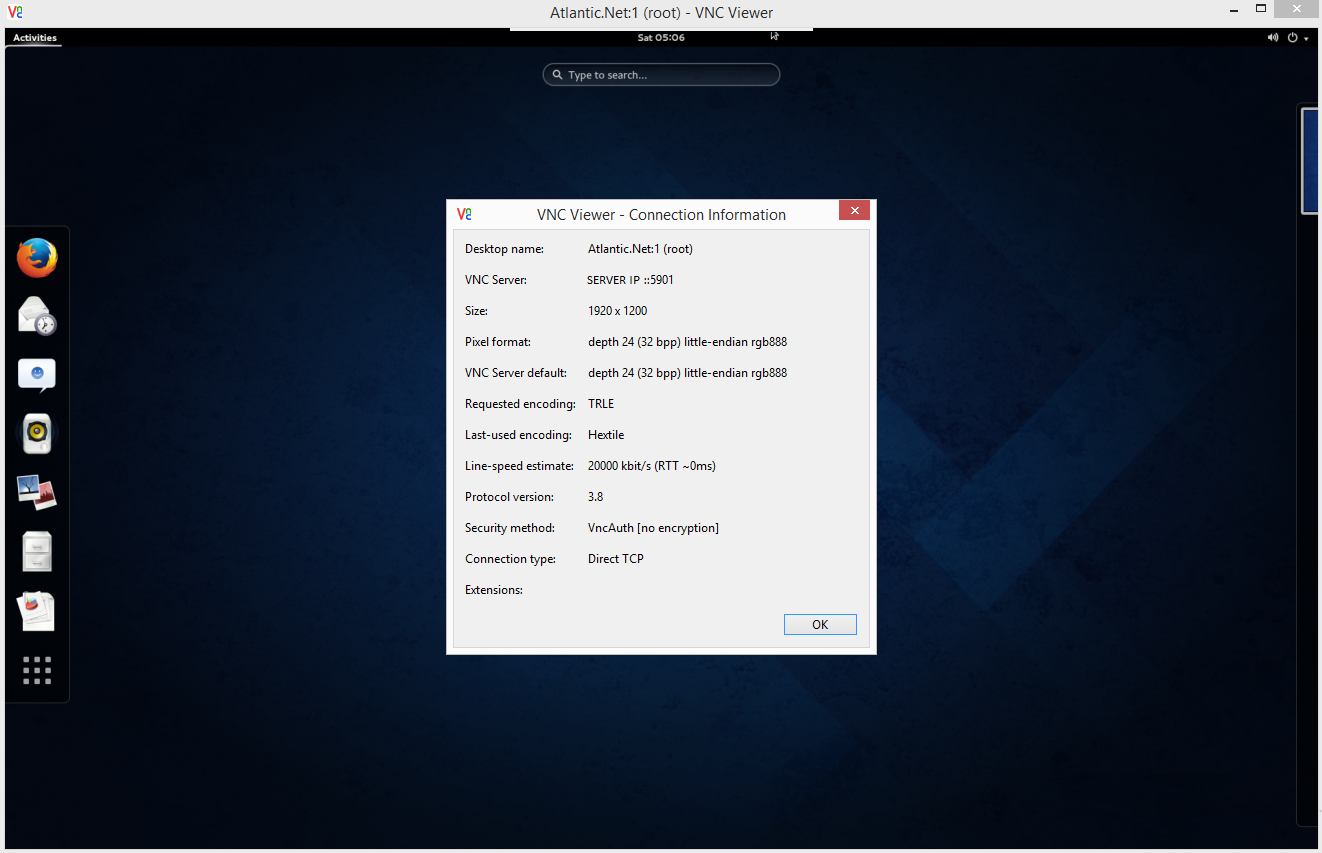Viewport: 1322px width, 853px height.
Task: Click the VNC Viewer toolbar handle at top
Action: pos(661,28)
